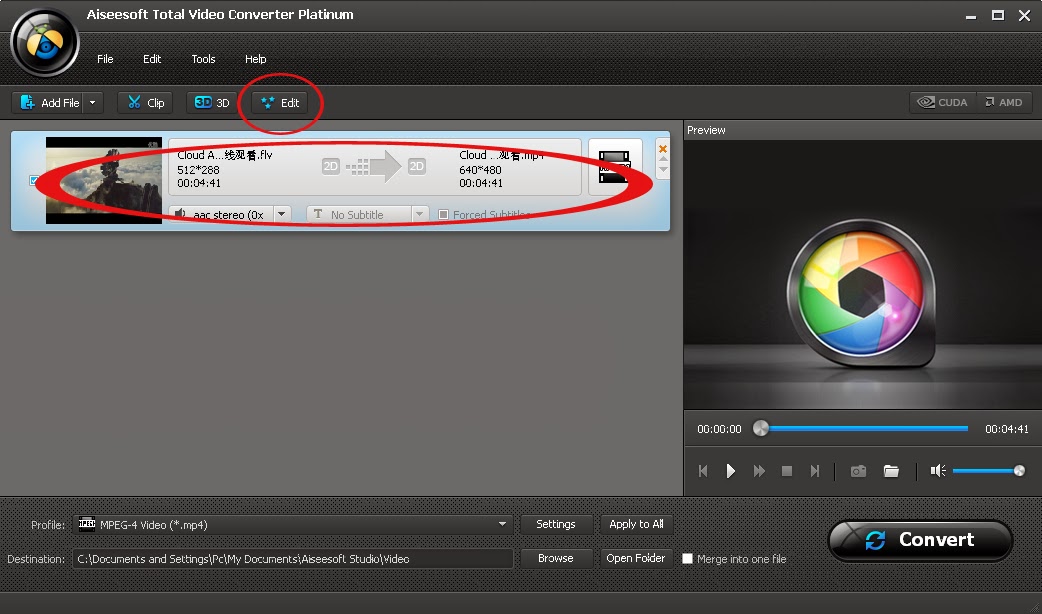1042x614 pixels.
Task: Mute the preview speaker icon
Action: pyautogui.click(x=938, y=471)
